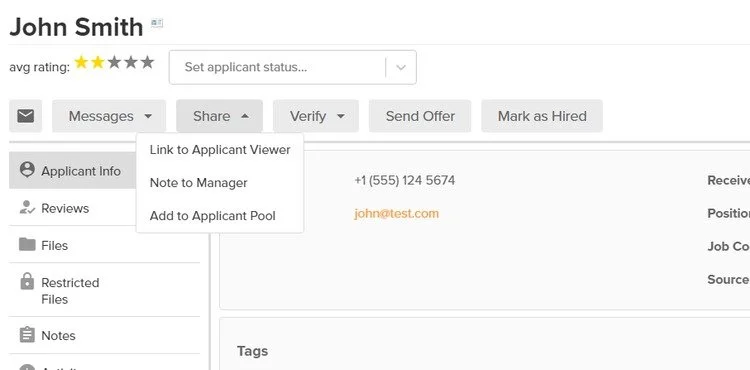Click the Notes clipboard icon

pos(27,335)
